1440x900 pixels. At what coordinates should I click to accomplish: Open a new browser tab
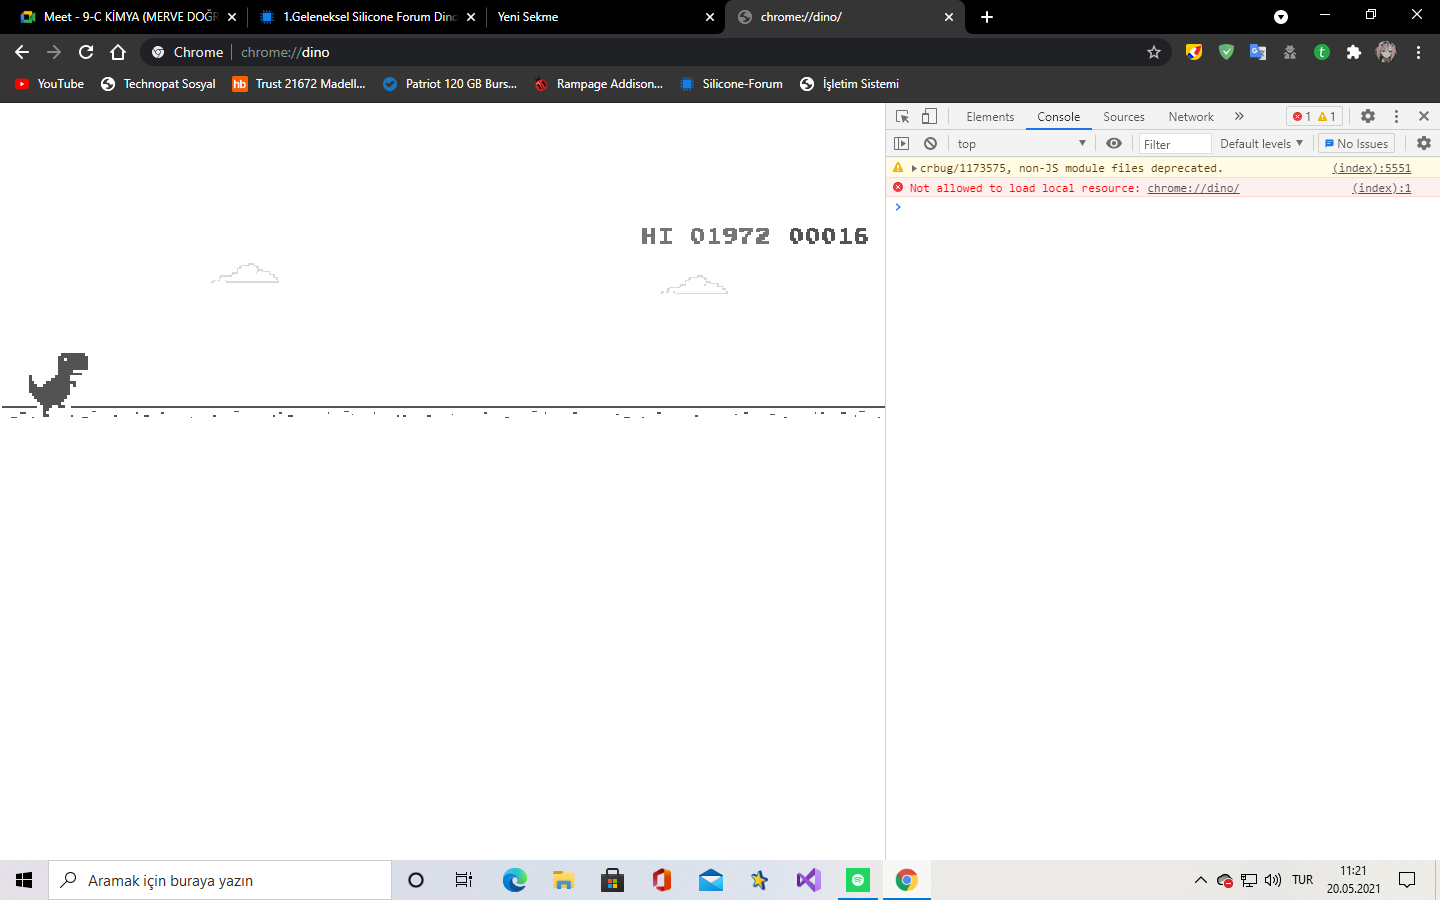coord(986,17)
